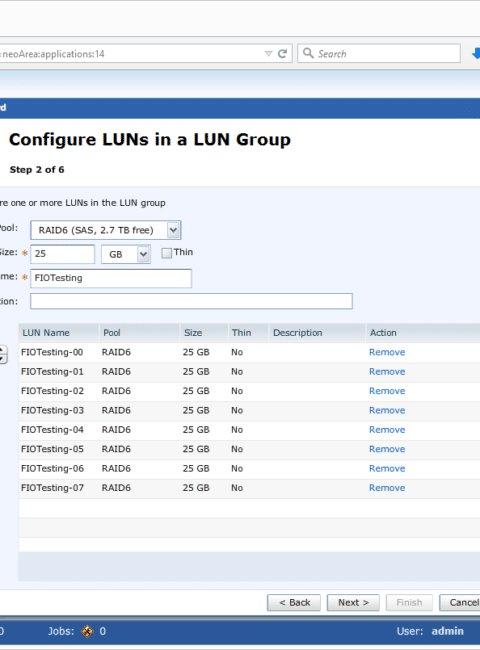Click the Next > button

(x=353, y=602)
